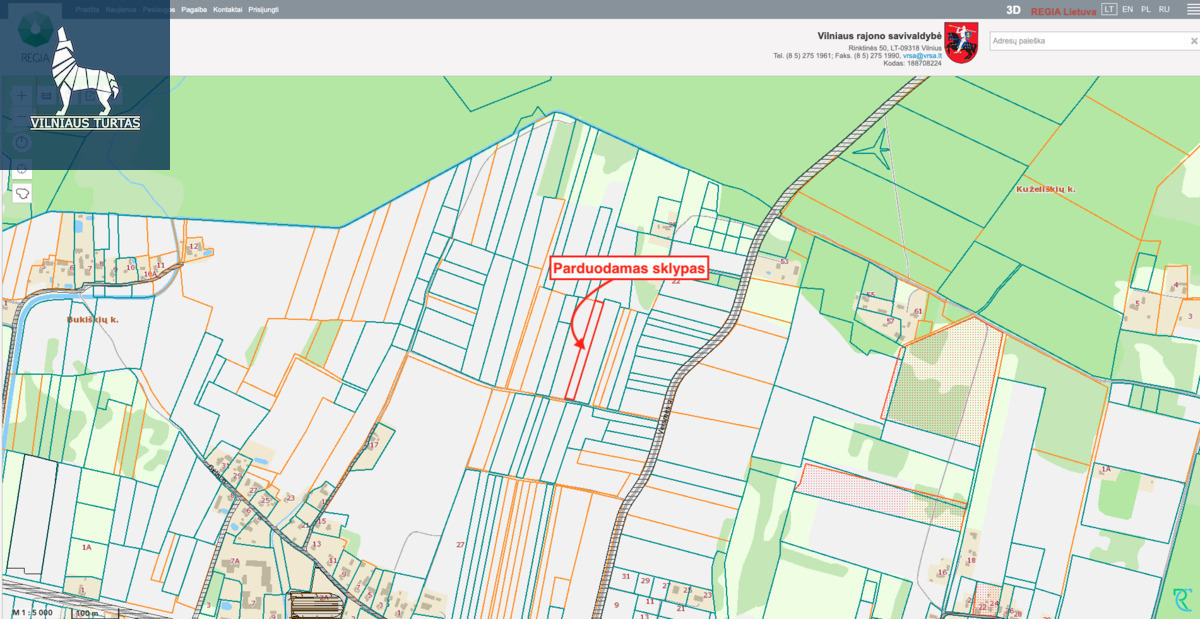Click the Vilnius district coat of arms
This screenshot has width=1200, height=619.
point(961,43)
